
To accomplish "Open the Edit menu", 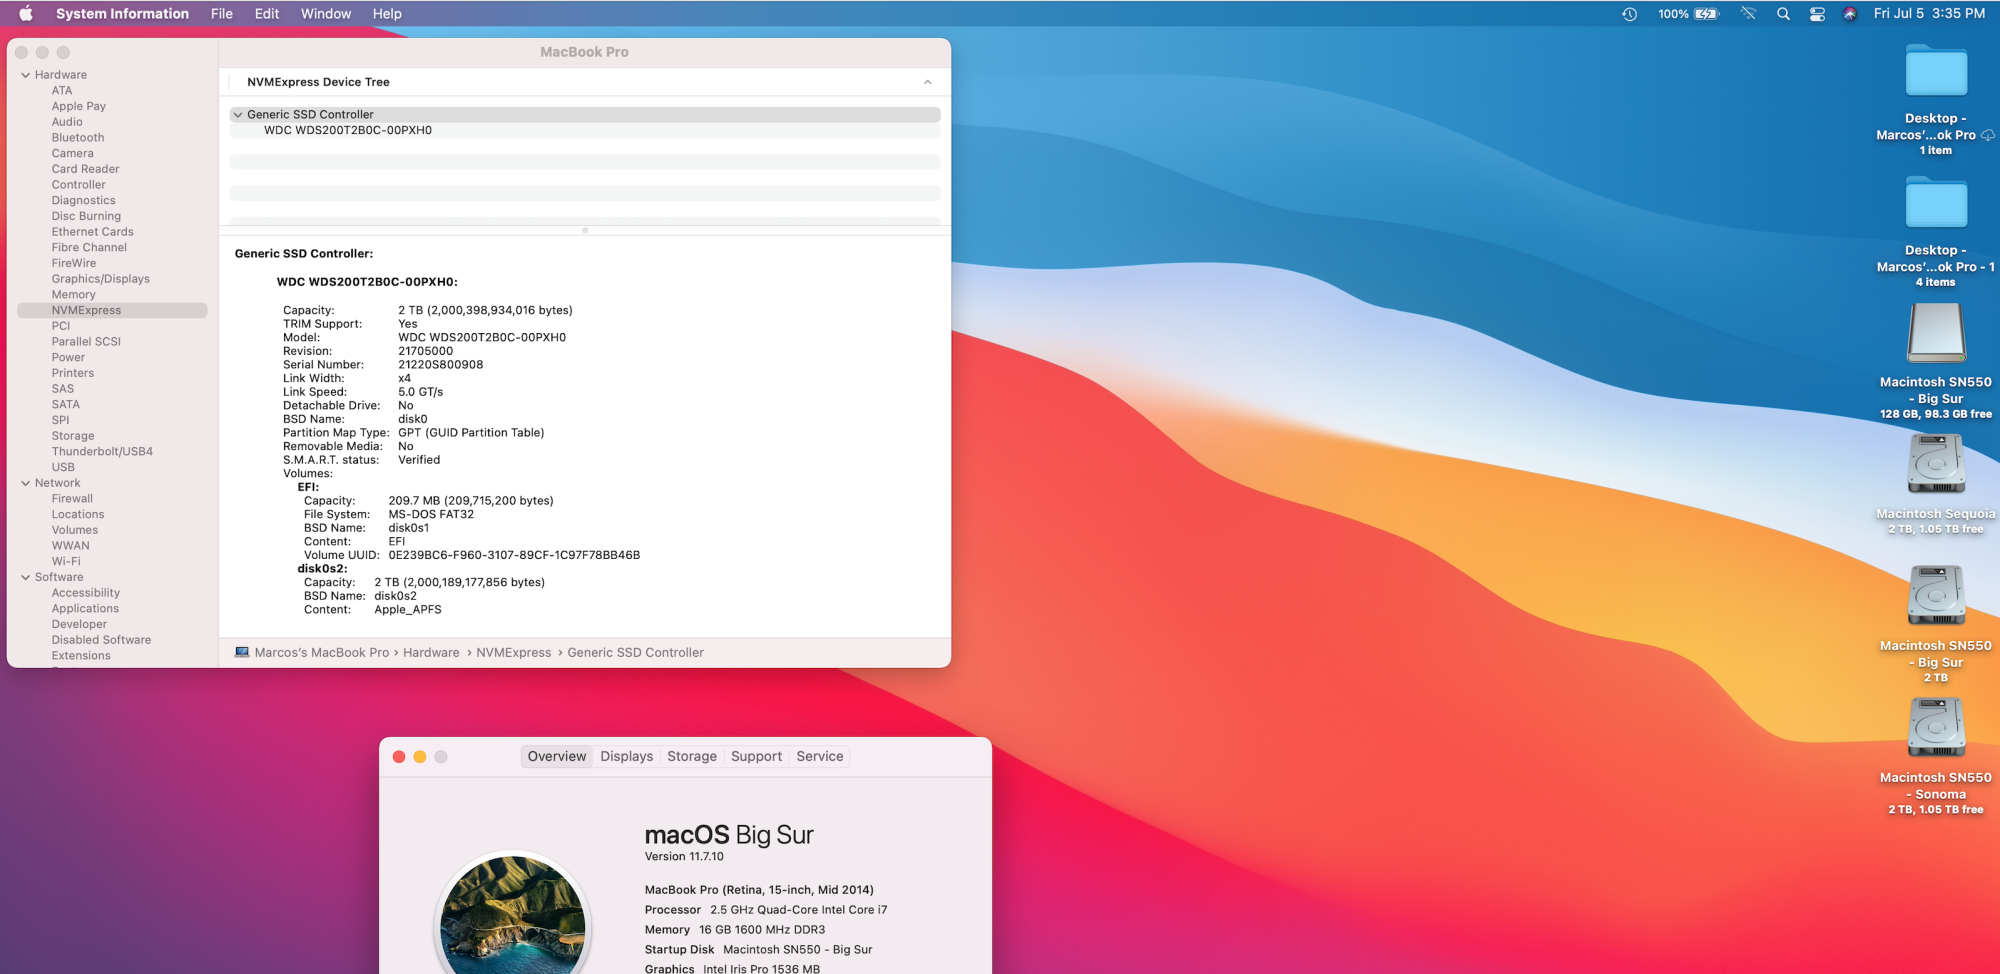I will (267, 14).
